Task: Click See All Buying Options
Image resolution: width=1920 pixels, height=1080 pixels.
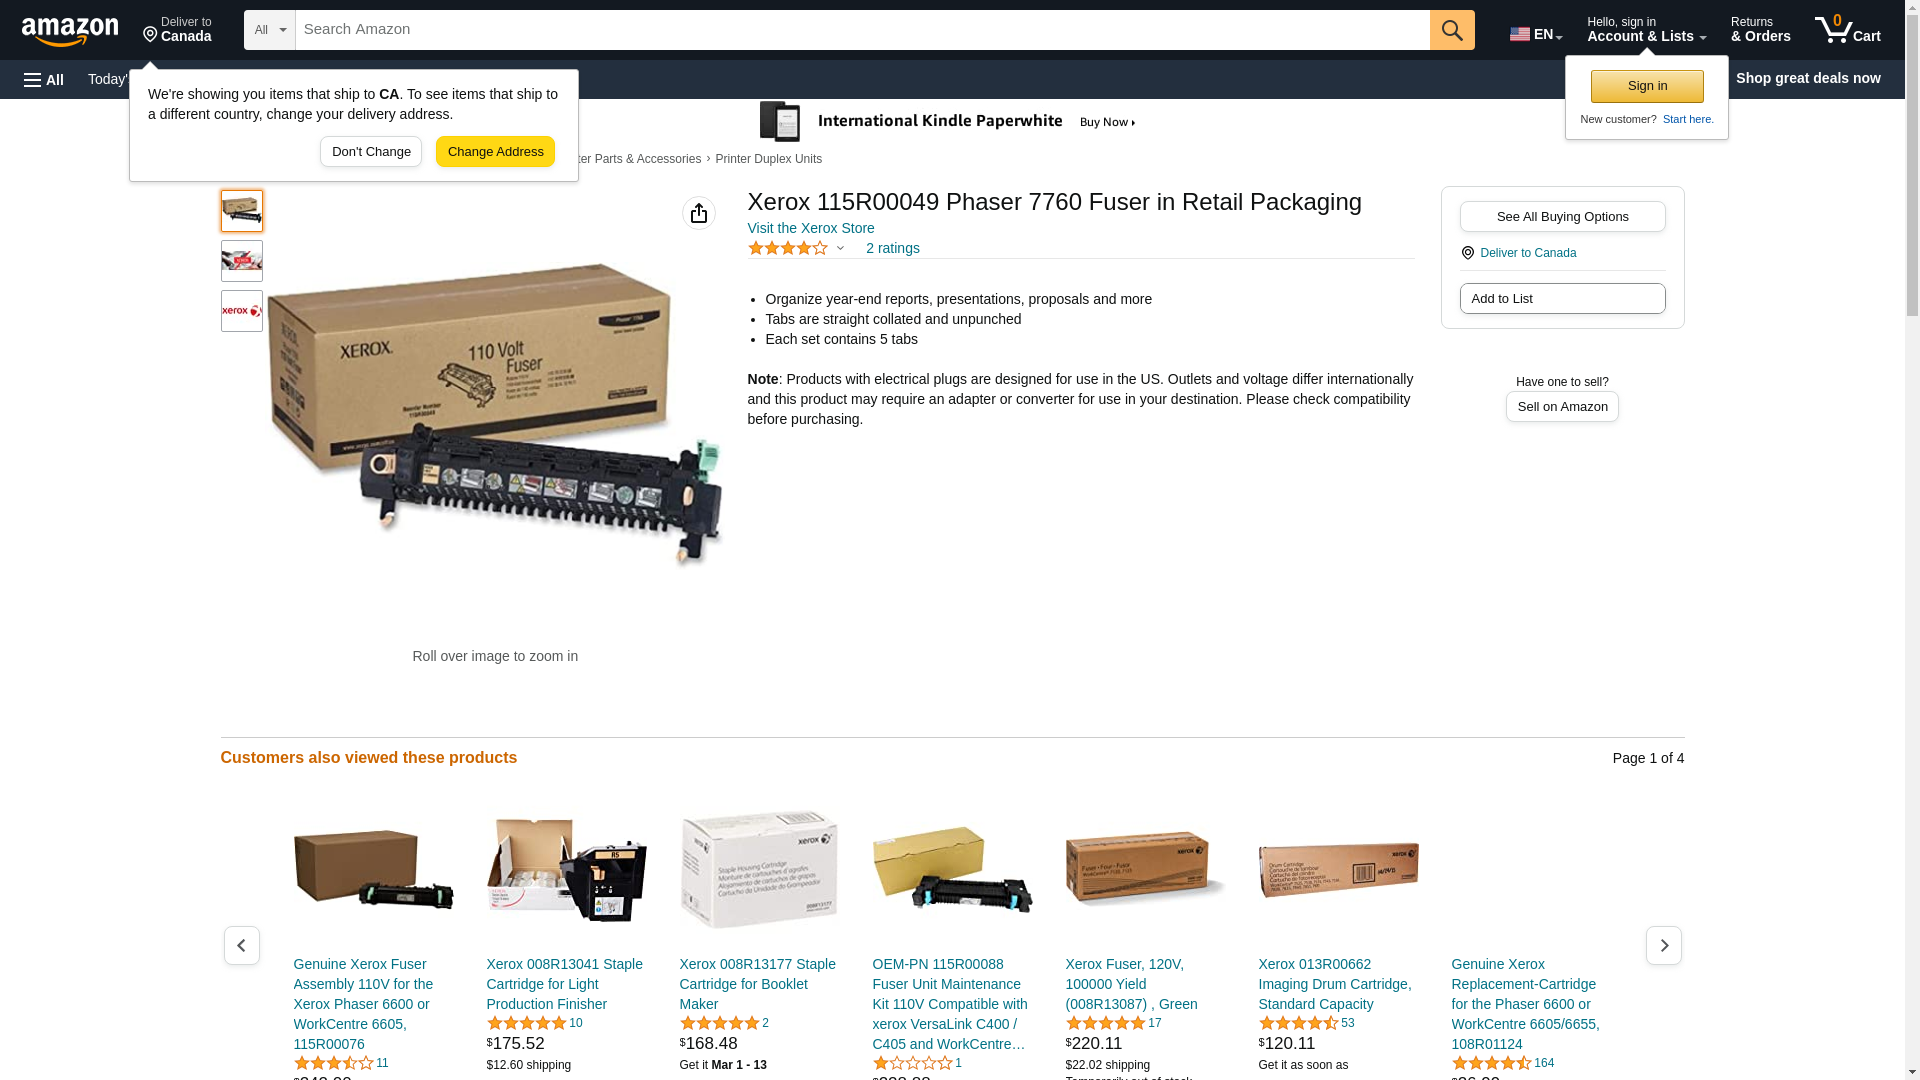Action: click(x=1562, y=217)
